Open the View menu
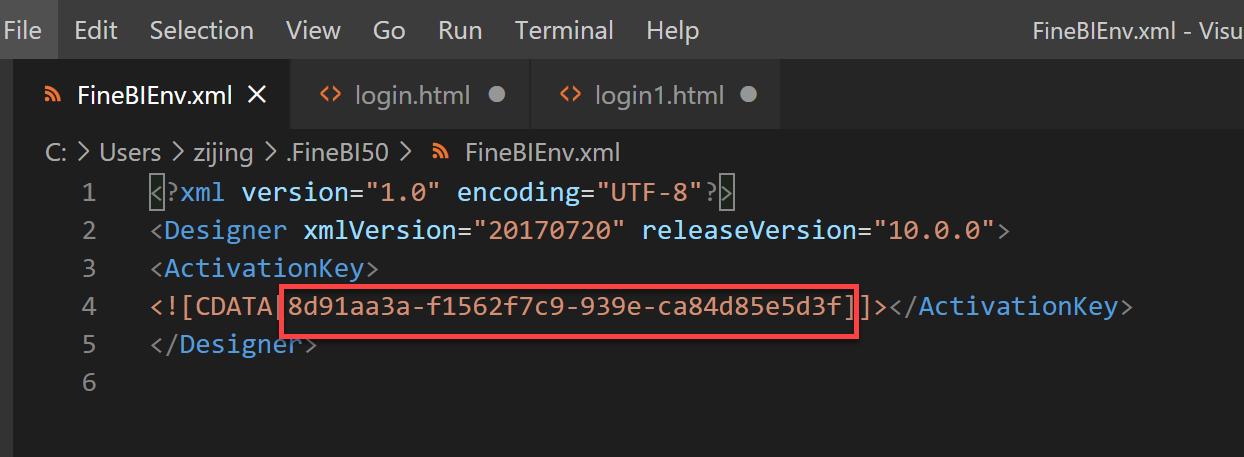This screenshot has height=457, width=1244. (x=313, y=30)
